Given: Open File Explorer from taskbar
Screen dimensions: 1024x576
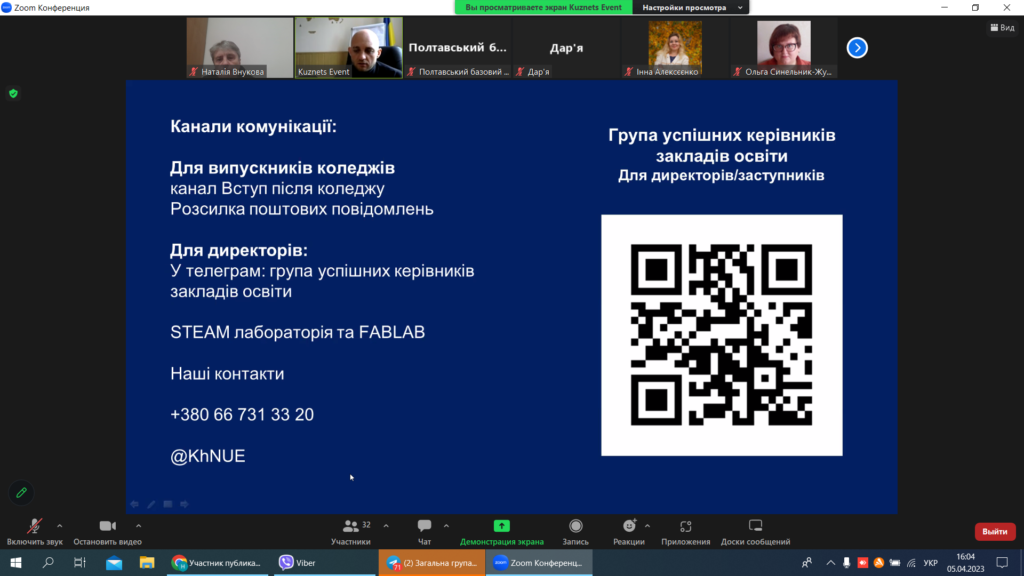Looking at the screenshot, I should 147,562.
